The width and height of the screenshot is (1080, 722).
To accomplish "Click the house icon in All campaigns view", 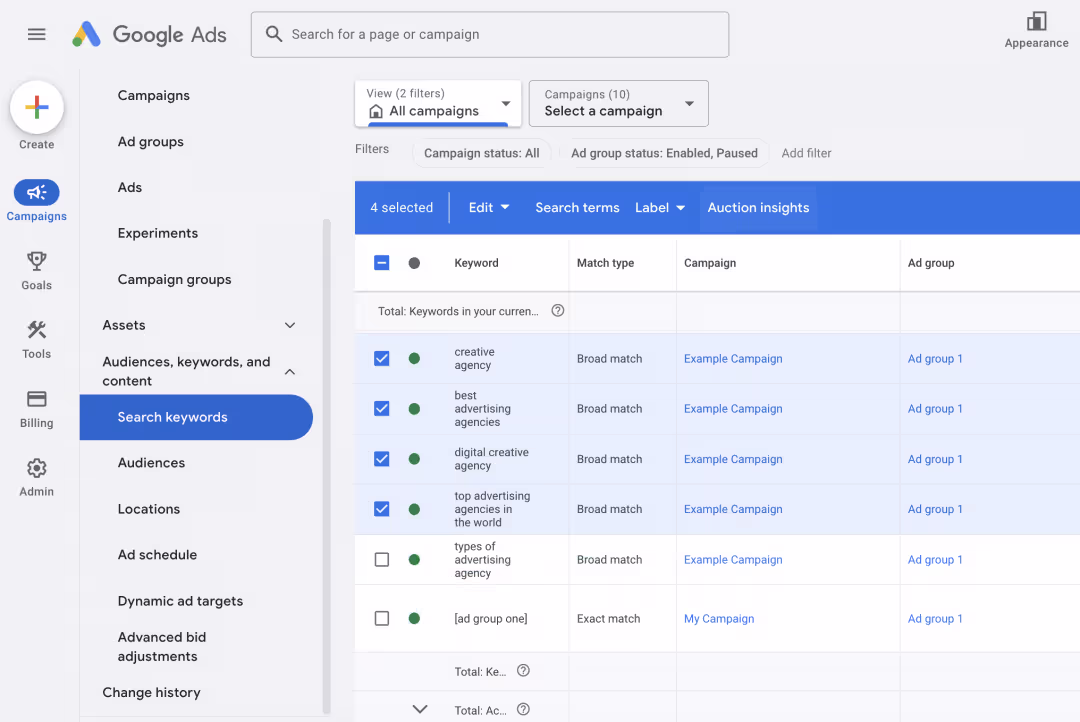I will (x=376, y=111).
